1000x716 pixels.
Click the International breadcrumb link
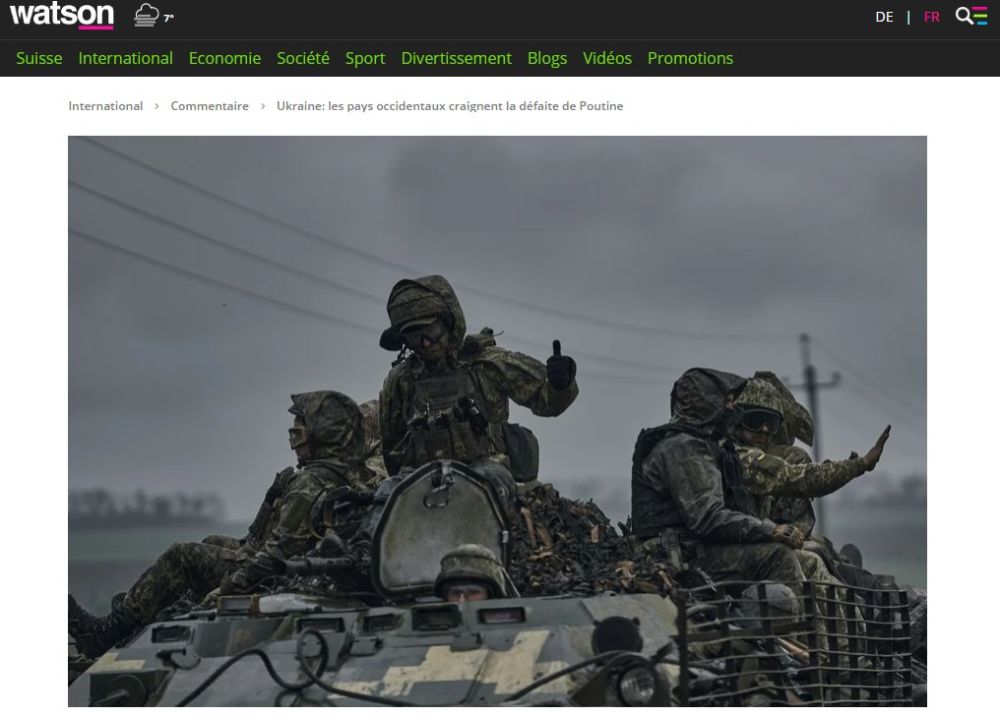coord(106,106)
